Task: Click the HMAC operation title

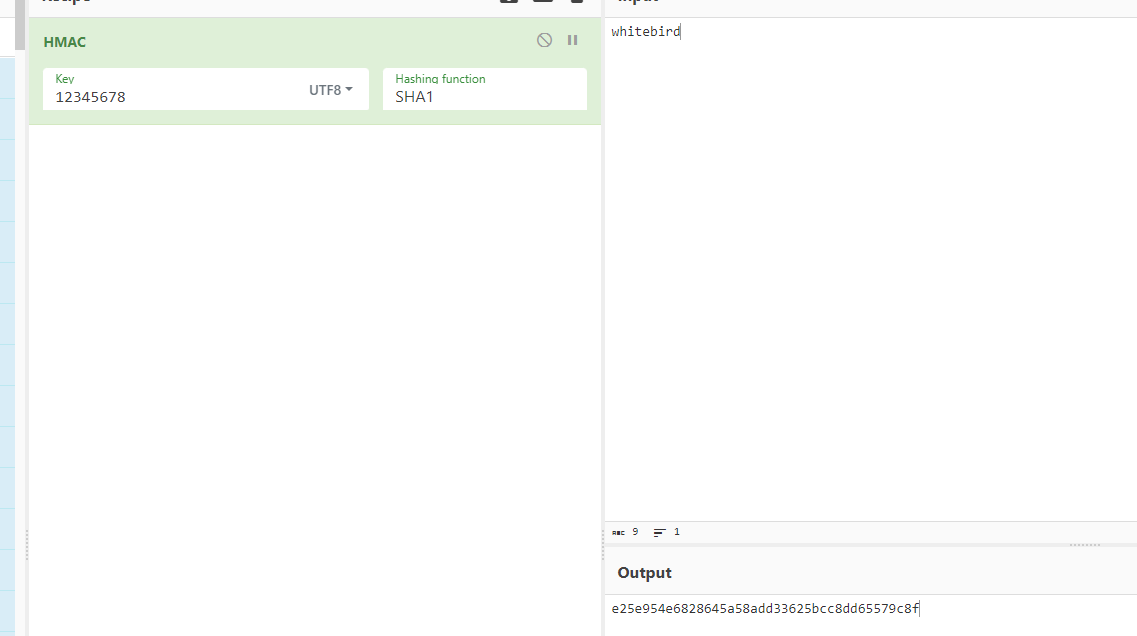Action: (65, 42)
